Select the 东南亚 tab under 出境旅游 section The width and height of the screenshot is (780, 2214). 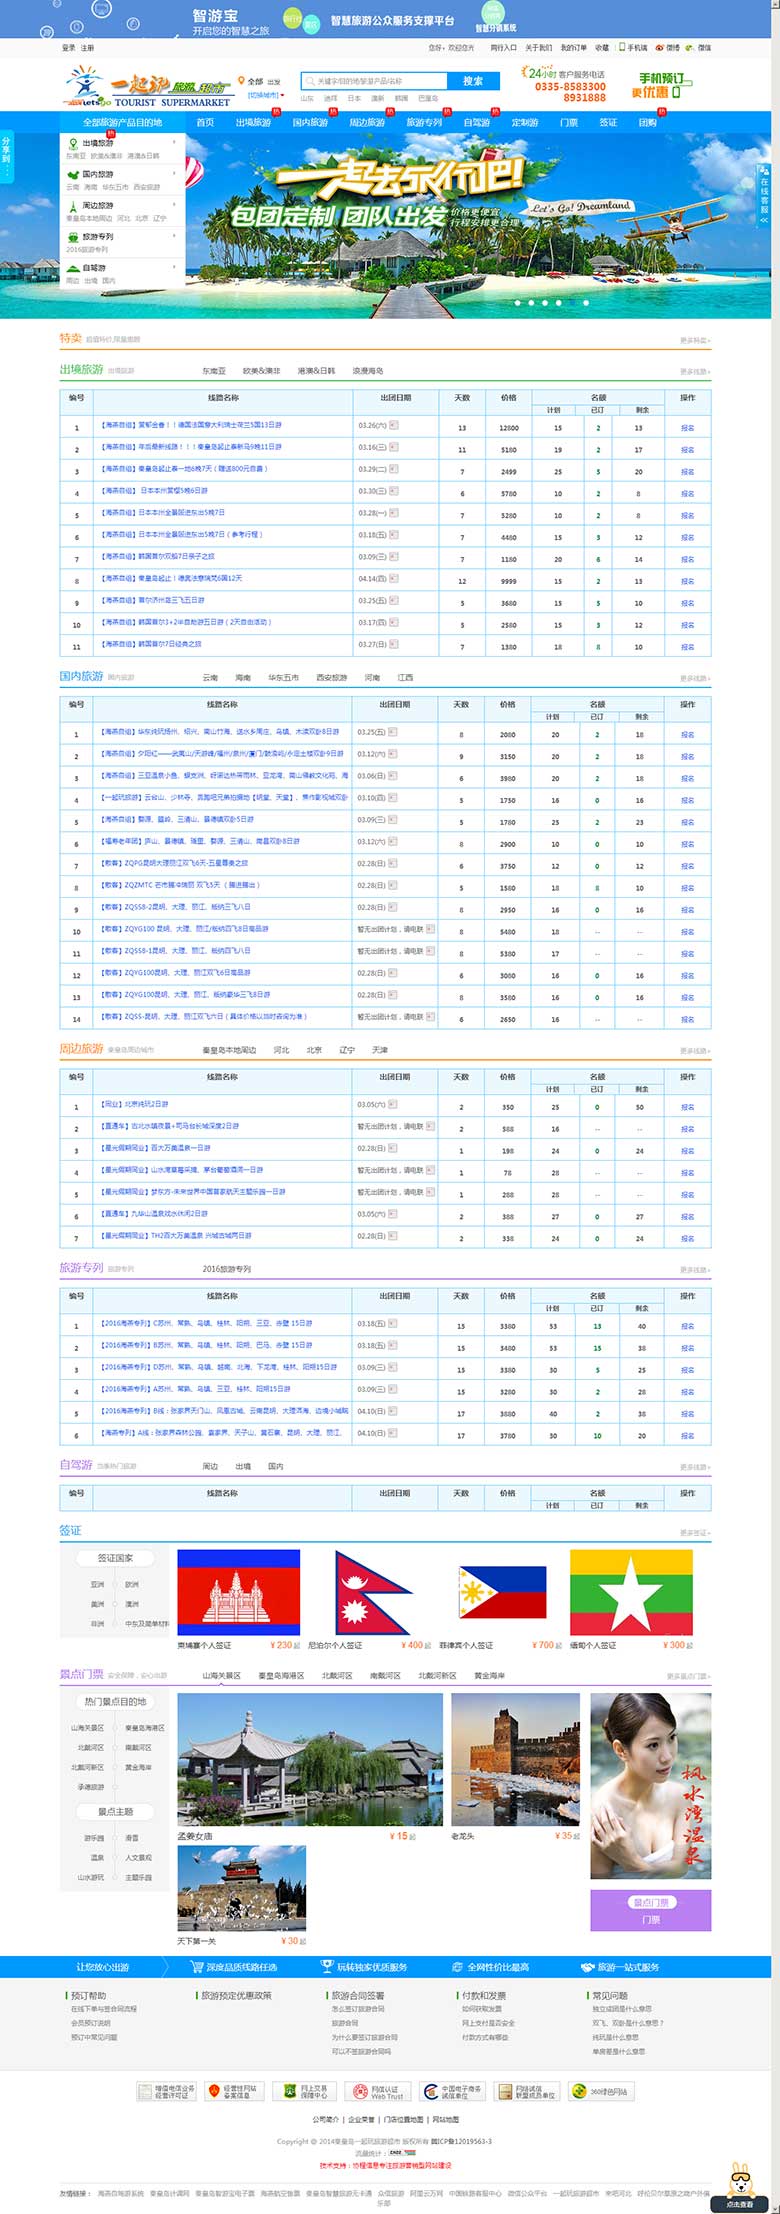tap(214, 371)
